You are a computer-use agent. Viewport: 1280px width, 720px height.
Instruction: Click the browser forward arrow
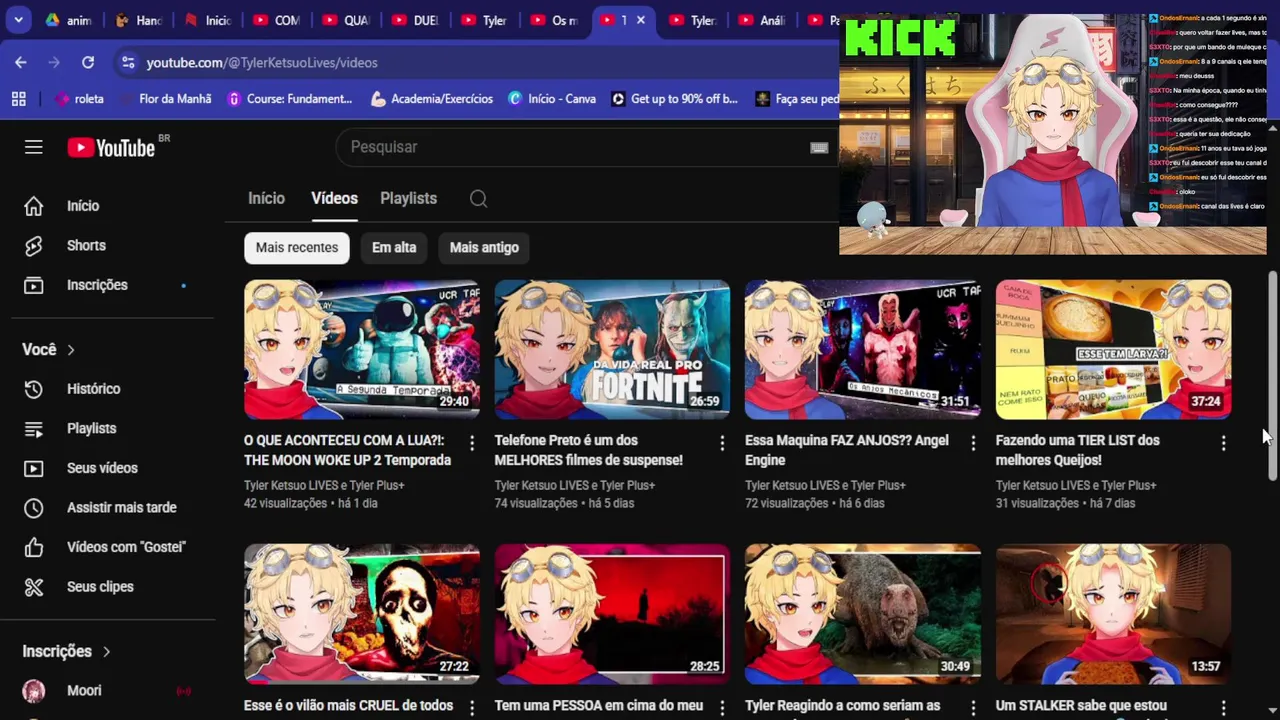[54, 62]
